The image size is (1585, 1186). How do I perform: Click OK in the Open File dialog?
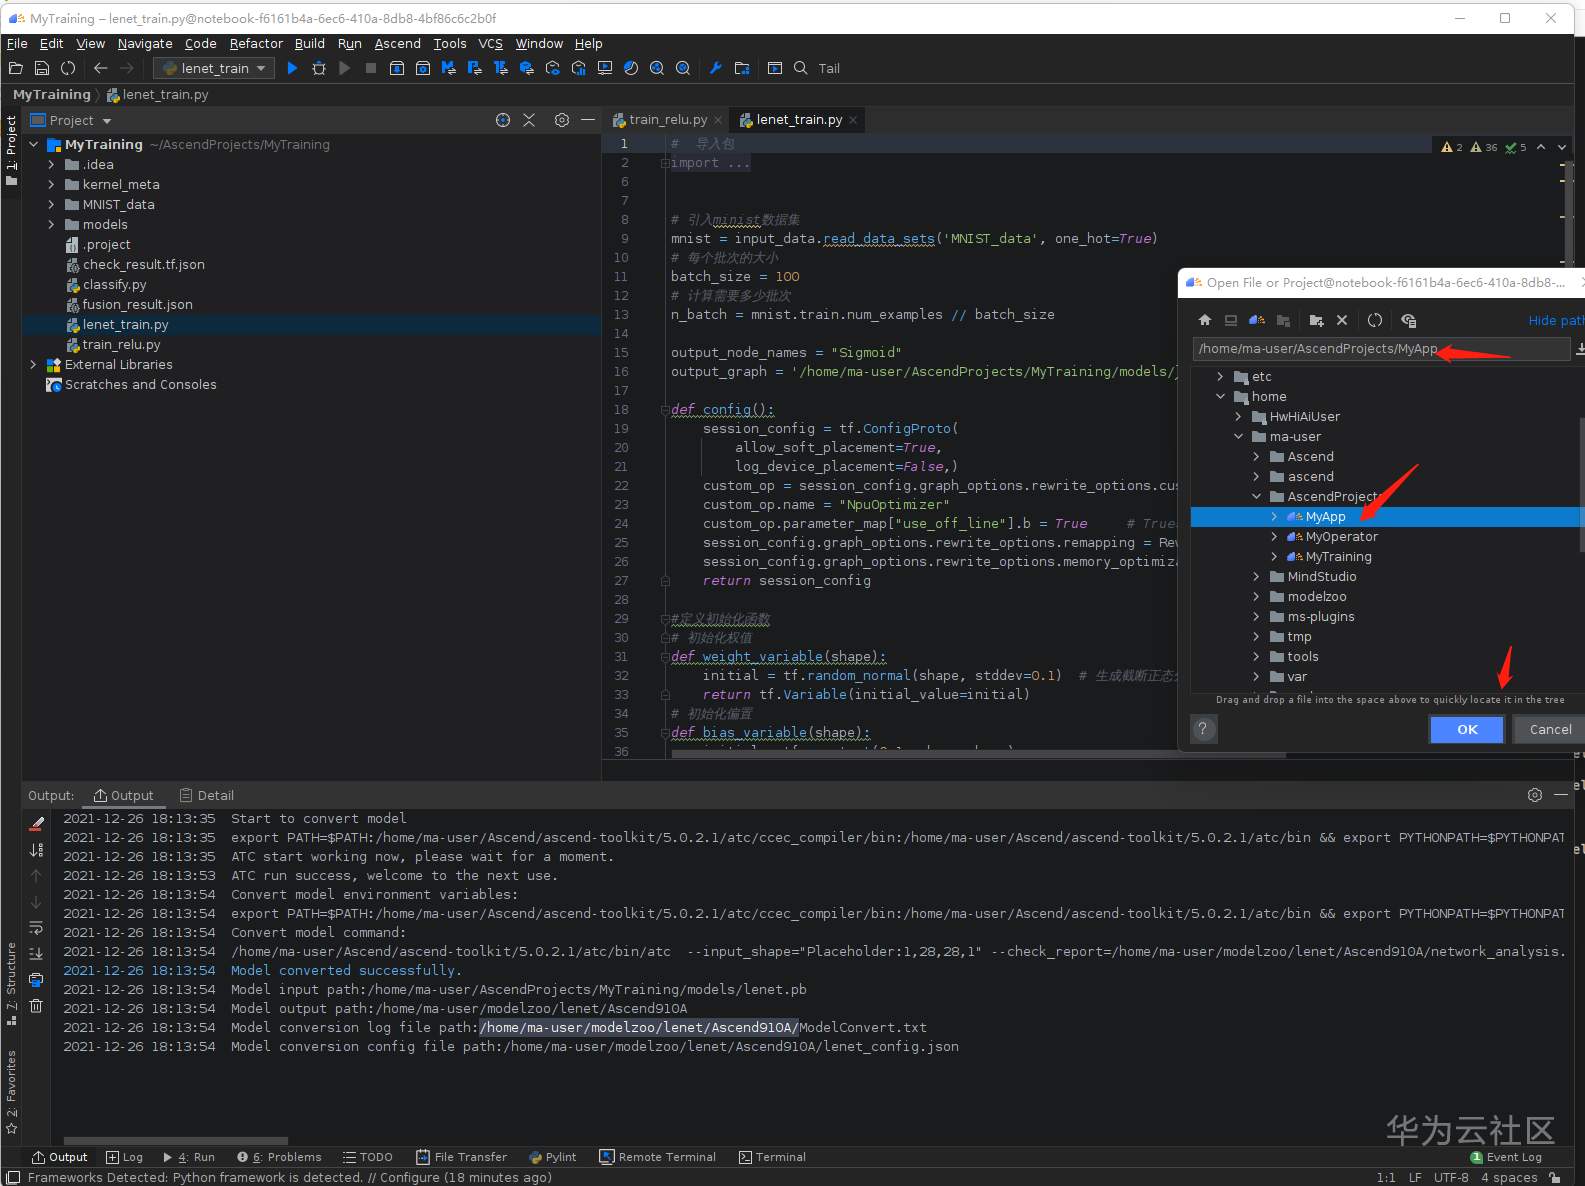click(x=1466, y=730)
